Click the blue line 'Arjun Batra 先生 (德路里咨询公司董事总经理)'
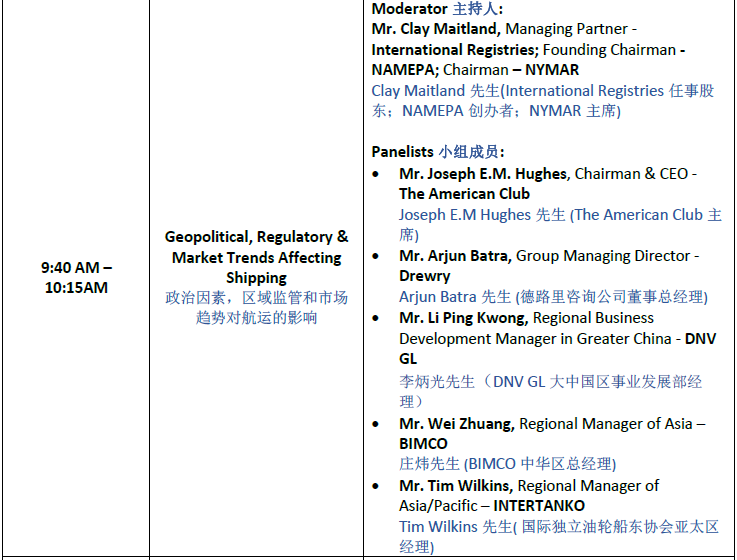 pos(553,297)
